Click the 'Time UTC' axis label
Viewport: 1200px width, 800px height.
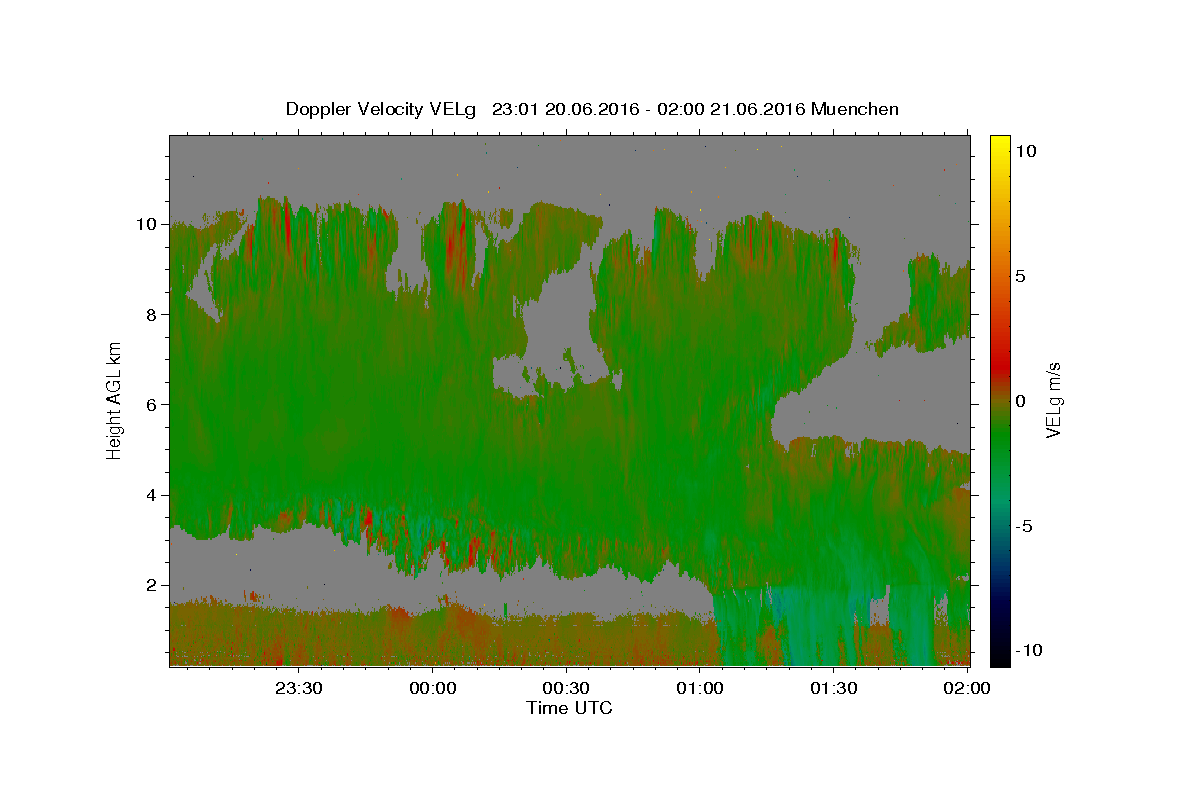coord(569,708)
